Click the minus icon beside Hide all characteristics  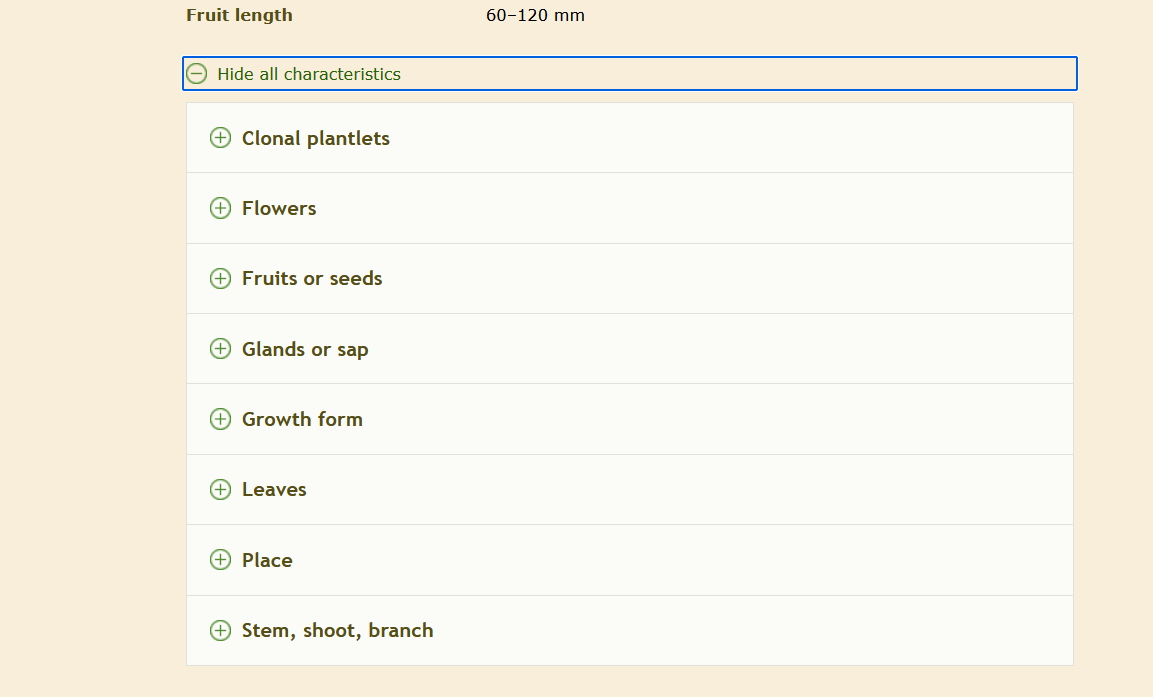(x=197, y=74)
